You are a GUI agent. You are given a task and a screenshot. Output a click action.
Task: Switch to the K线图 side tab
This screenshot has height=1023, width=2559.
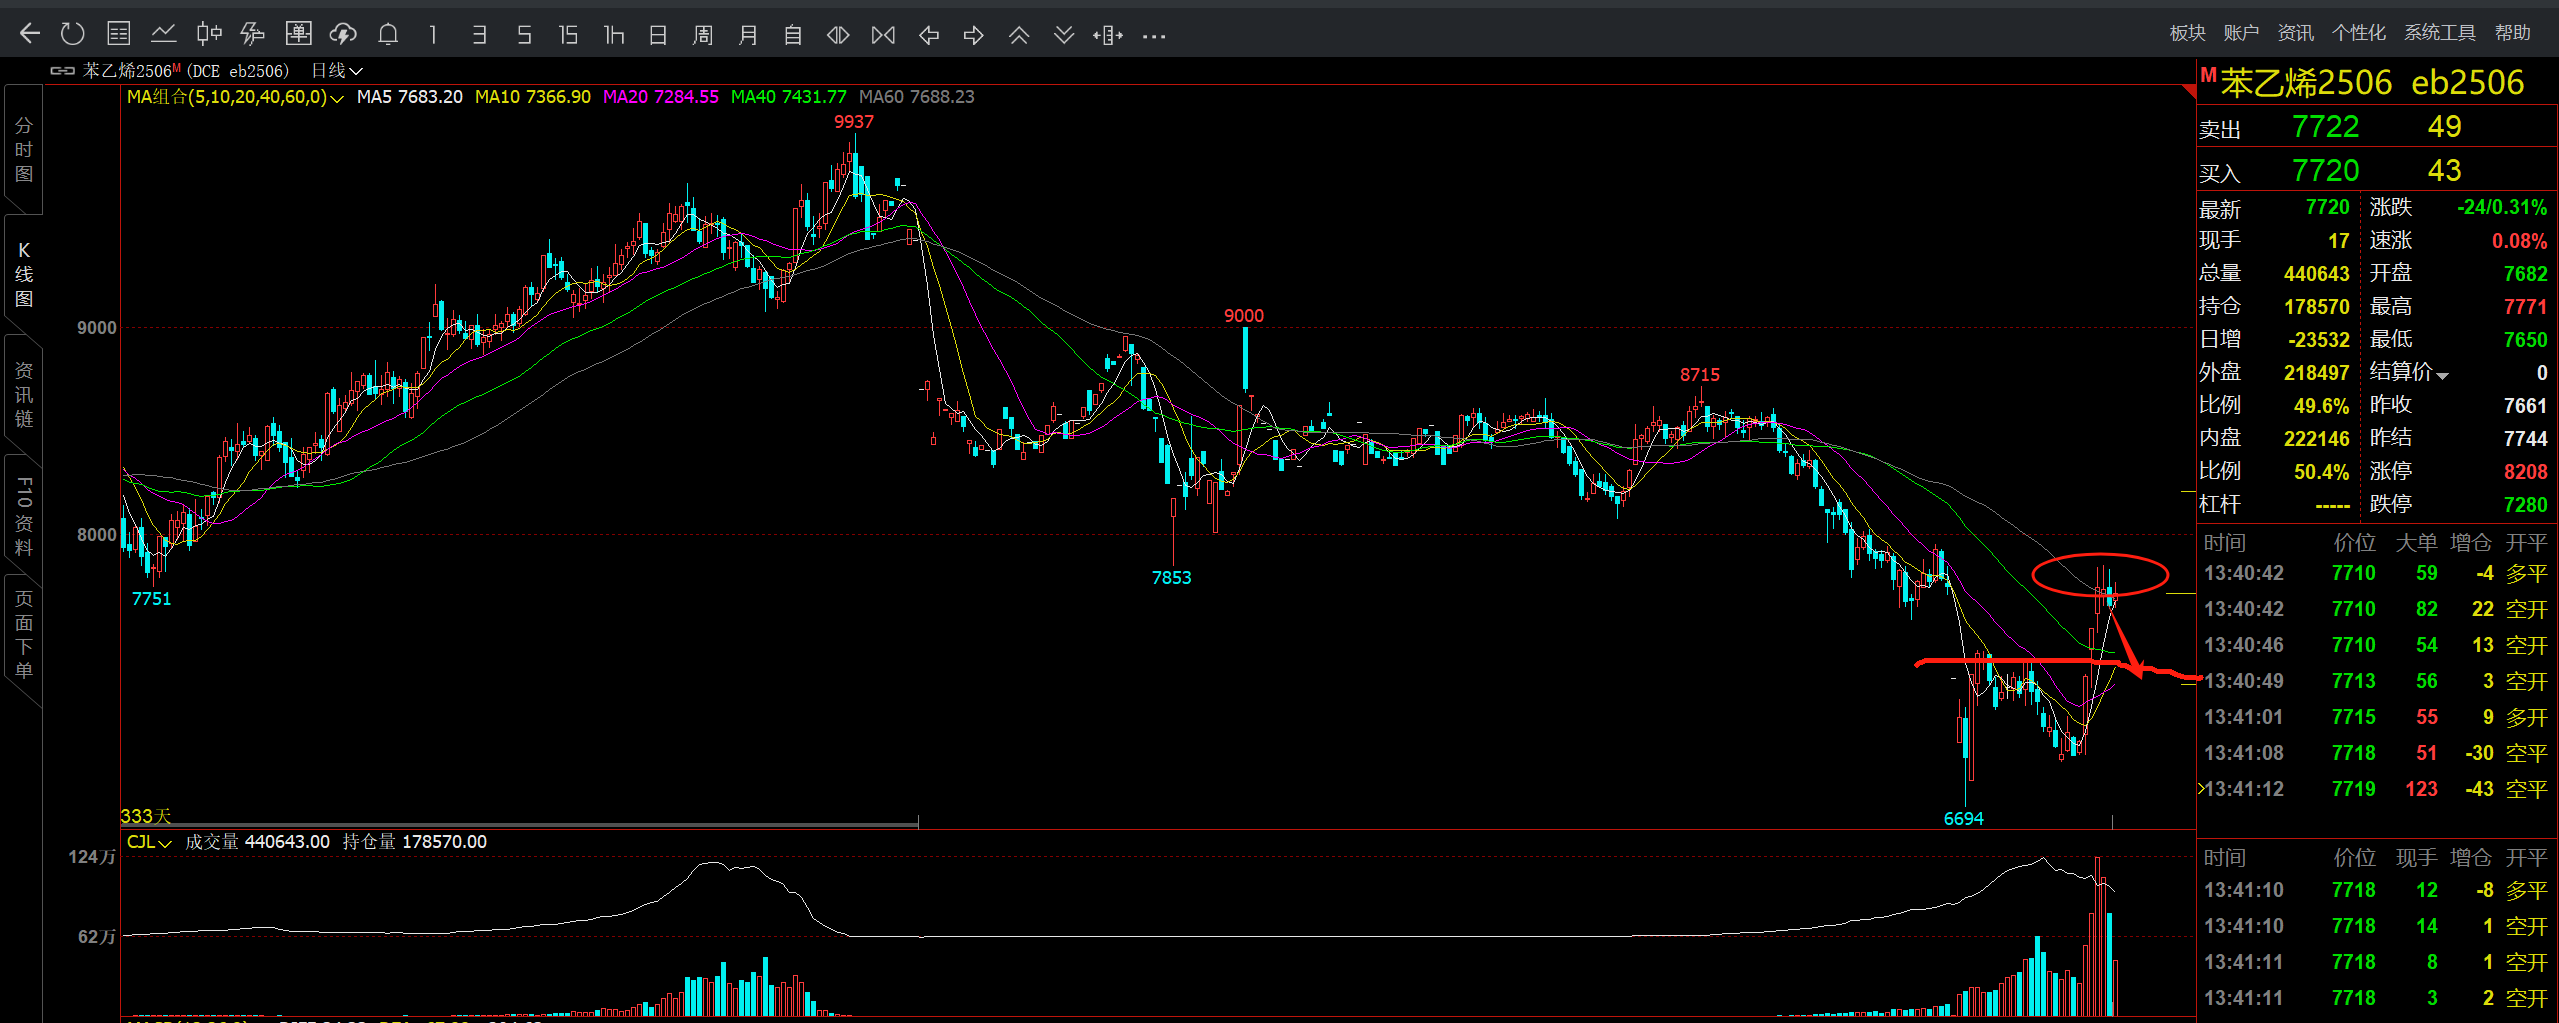click(x=23, y=274)
